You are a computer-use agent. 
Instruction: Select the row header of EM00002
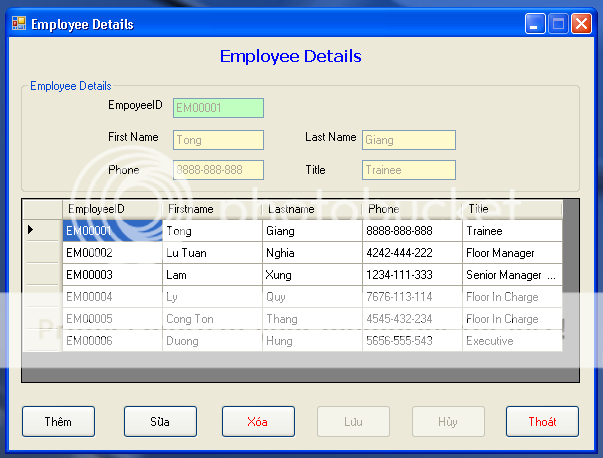click(42, 252)
